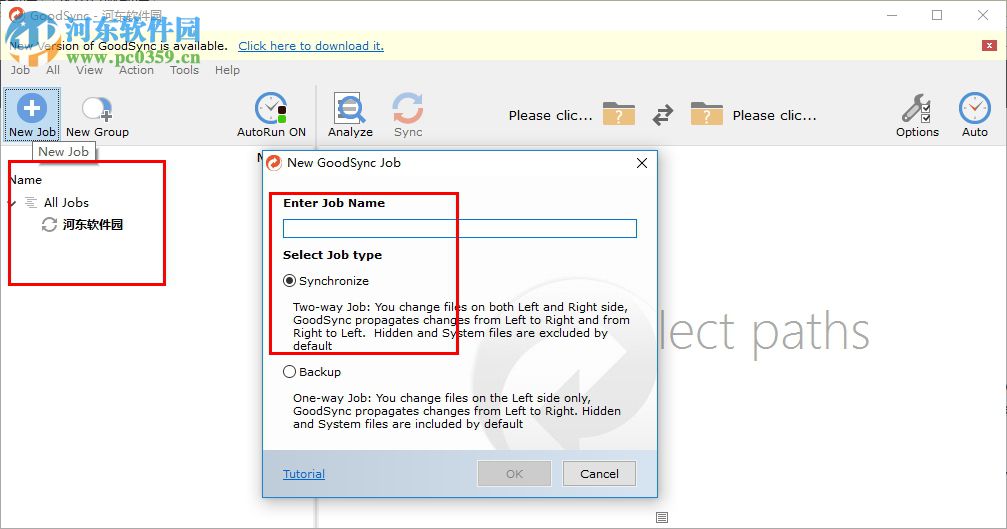Image resolution: width=1007 pixels, height=529 pixels.
Task: Choose the right folder path icon
Action: (x=706, y=114)
